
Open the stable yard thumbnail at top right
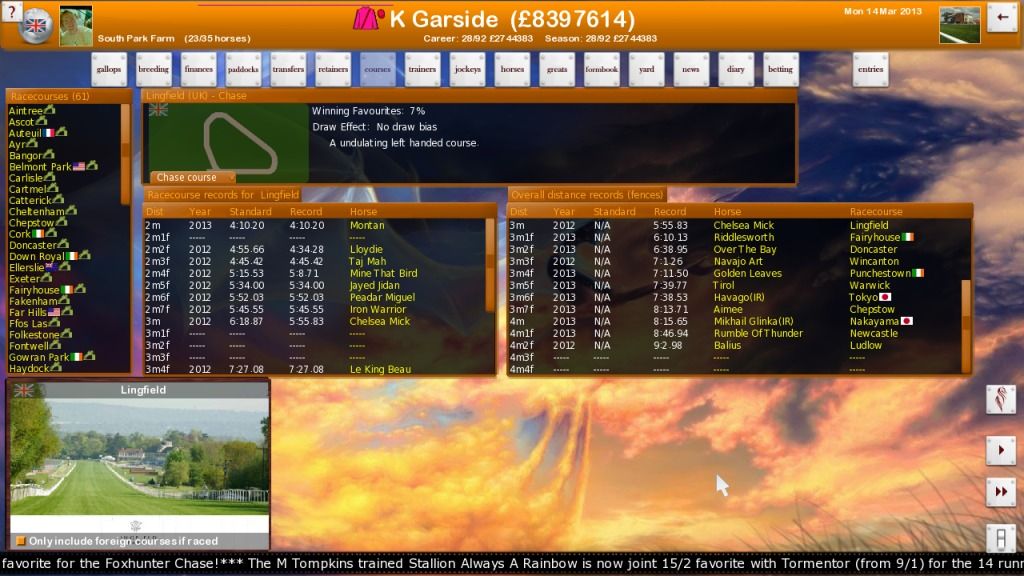point(959,25)
